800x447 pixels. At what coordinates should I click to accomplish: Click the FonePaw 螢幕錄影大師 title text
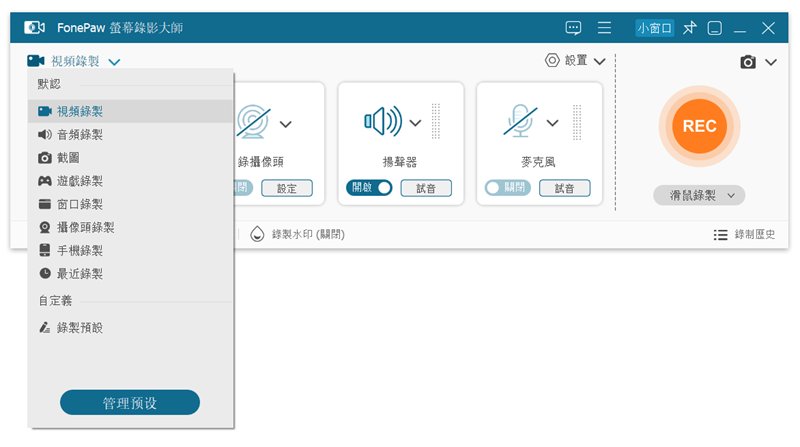coord(120,28)
